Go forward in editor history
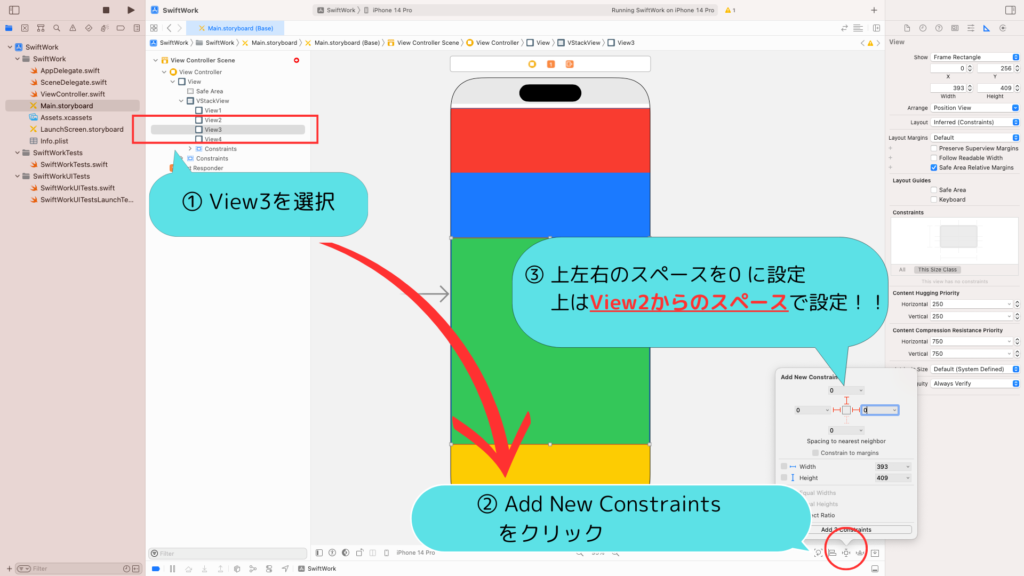This screenshot has height=576, width=1024. [x=180, y=28]
